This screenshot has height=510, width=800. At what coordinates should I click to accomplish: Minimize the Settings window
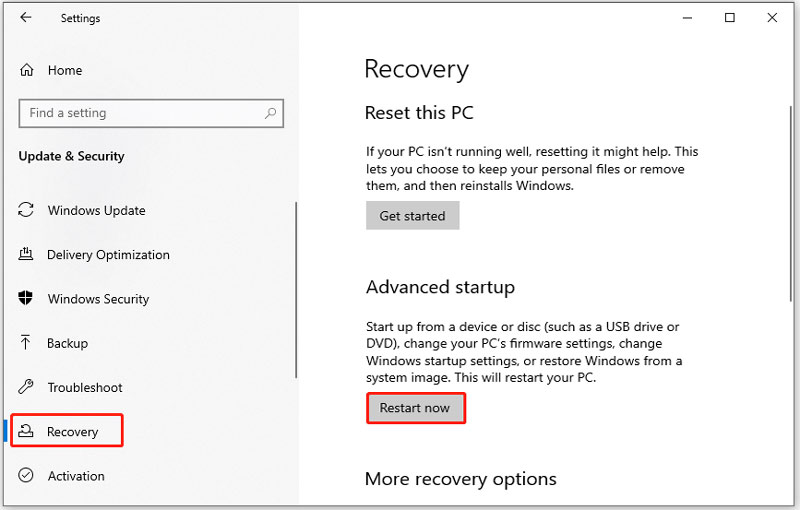click(687, 18)
